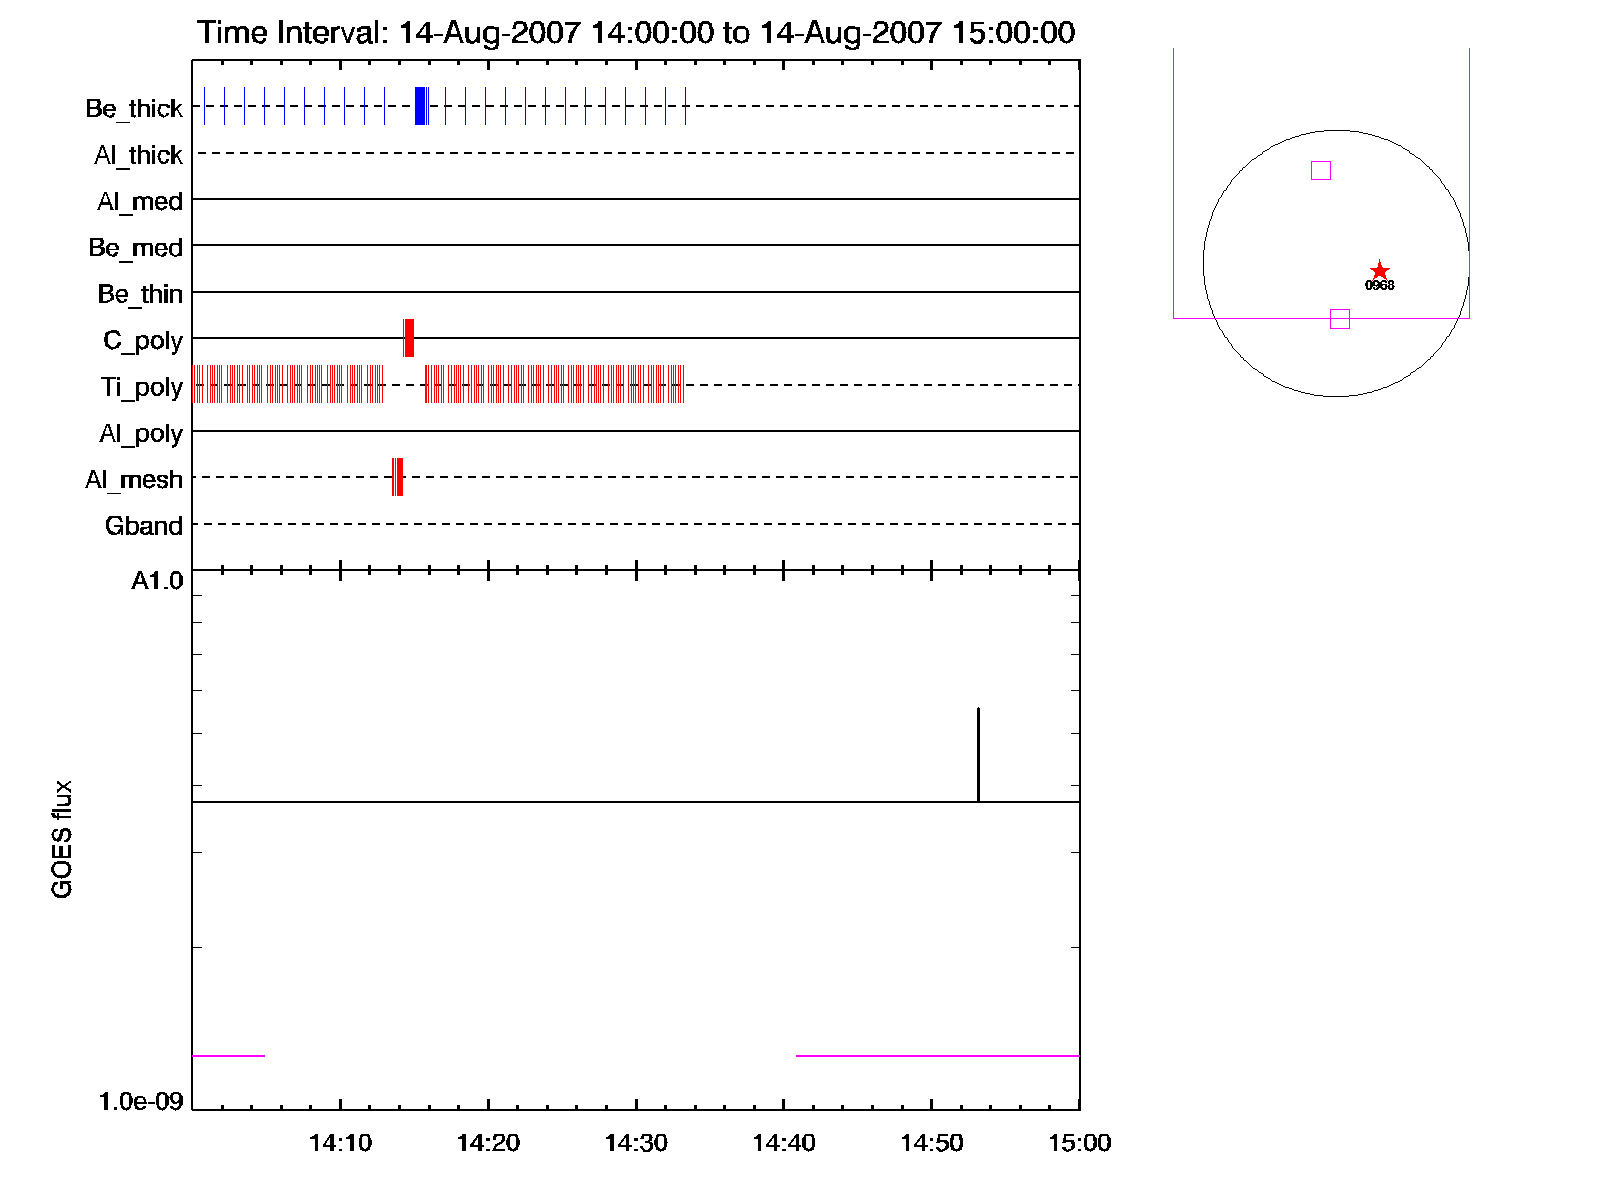This screenshot has height=1200, width=1600.
Task: Click the 15:00 time axis label
Action: pos(1079,1143)
